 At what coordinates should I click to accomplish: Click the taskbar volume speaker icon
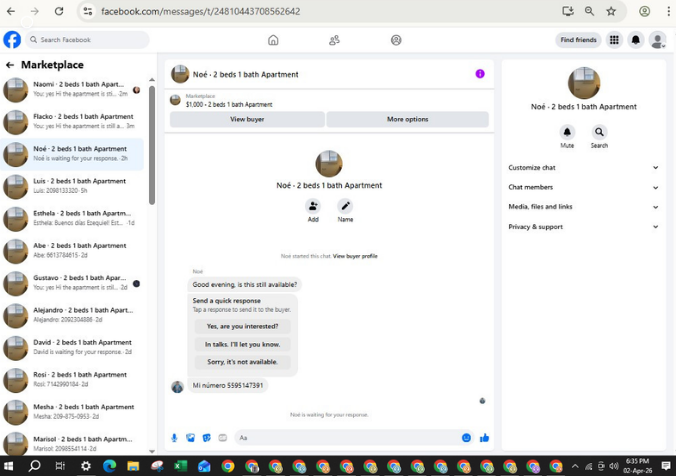pos(614,466)
